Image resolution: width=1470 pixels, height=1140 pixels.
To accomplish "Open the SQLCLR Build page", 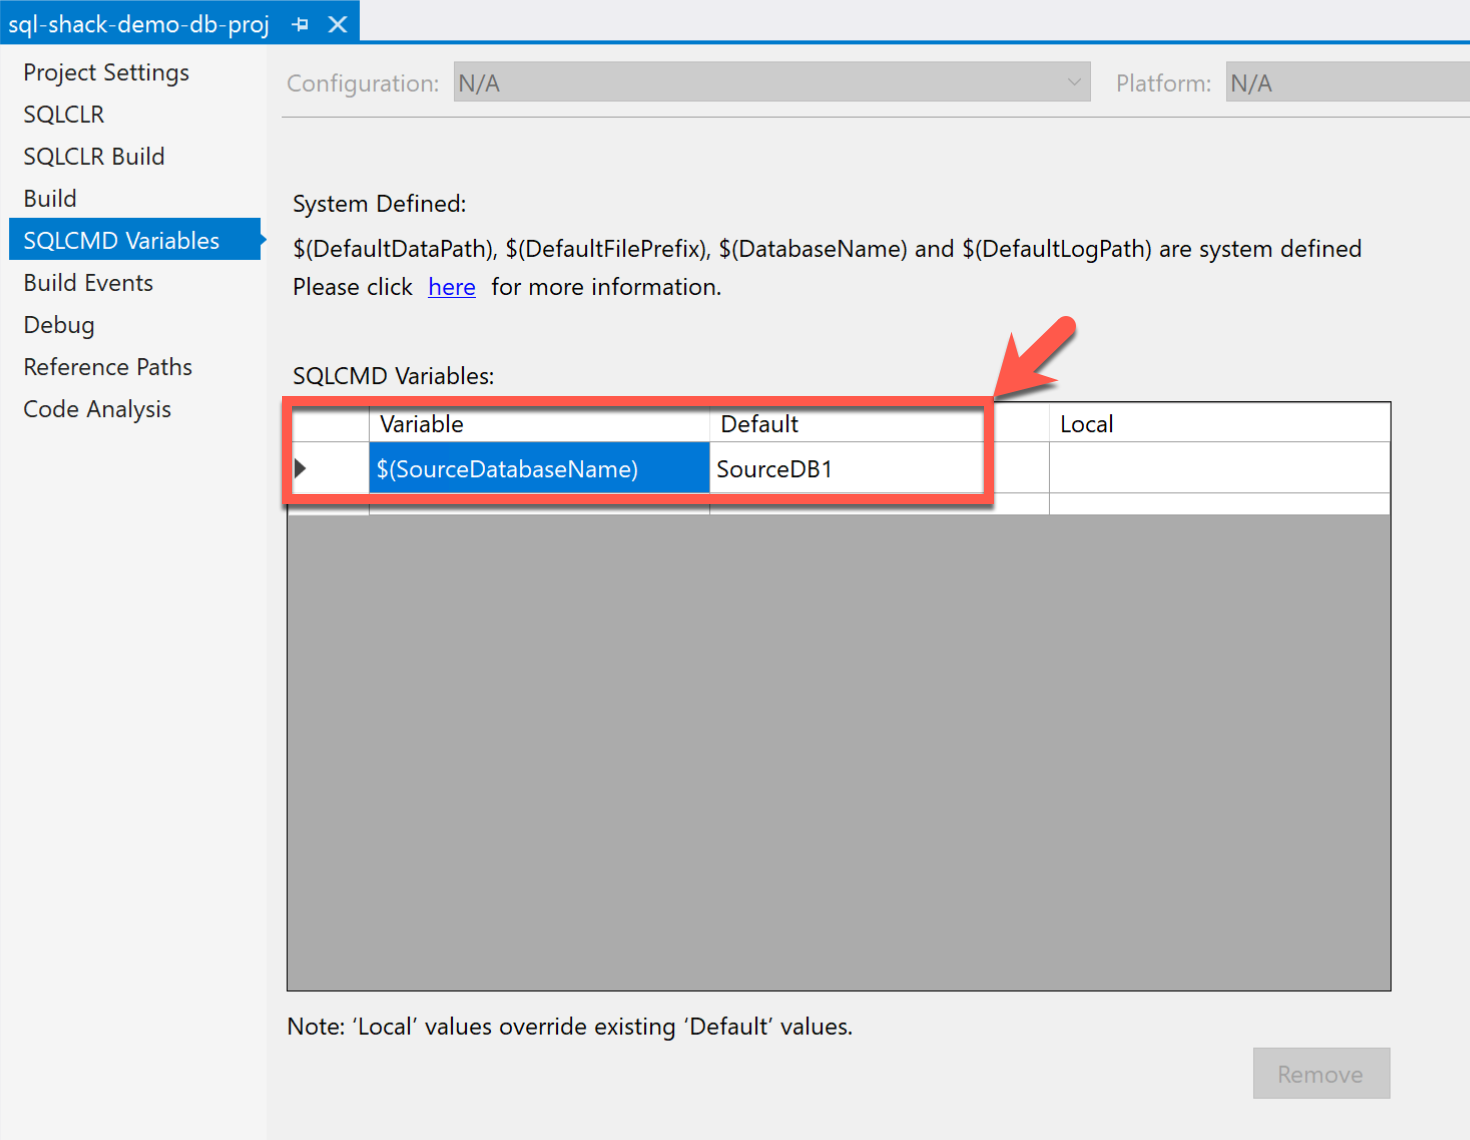I will [94, 157].
